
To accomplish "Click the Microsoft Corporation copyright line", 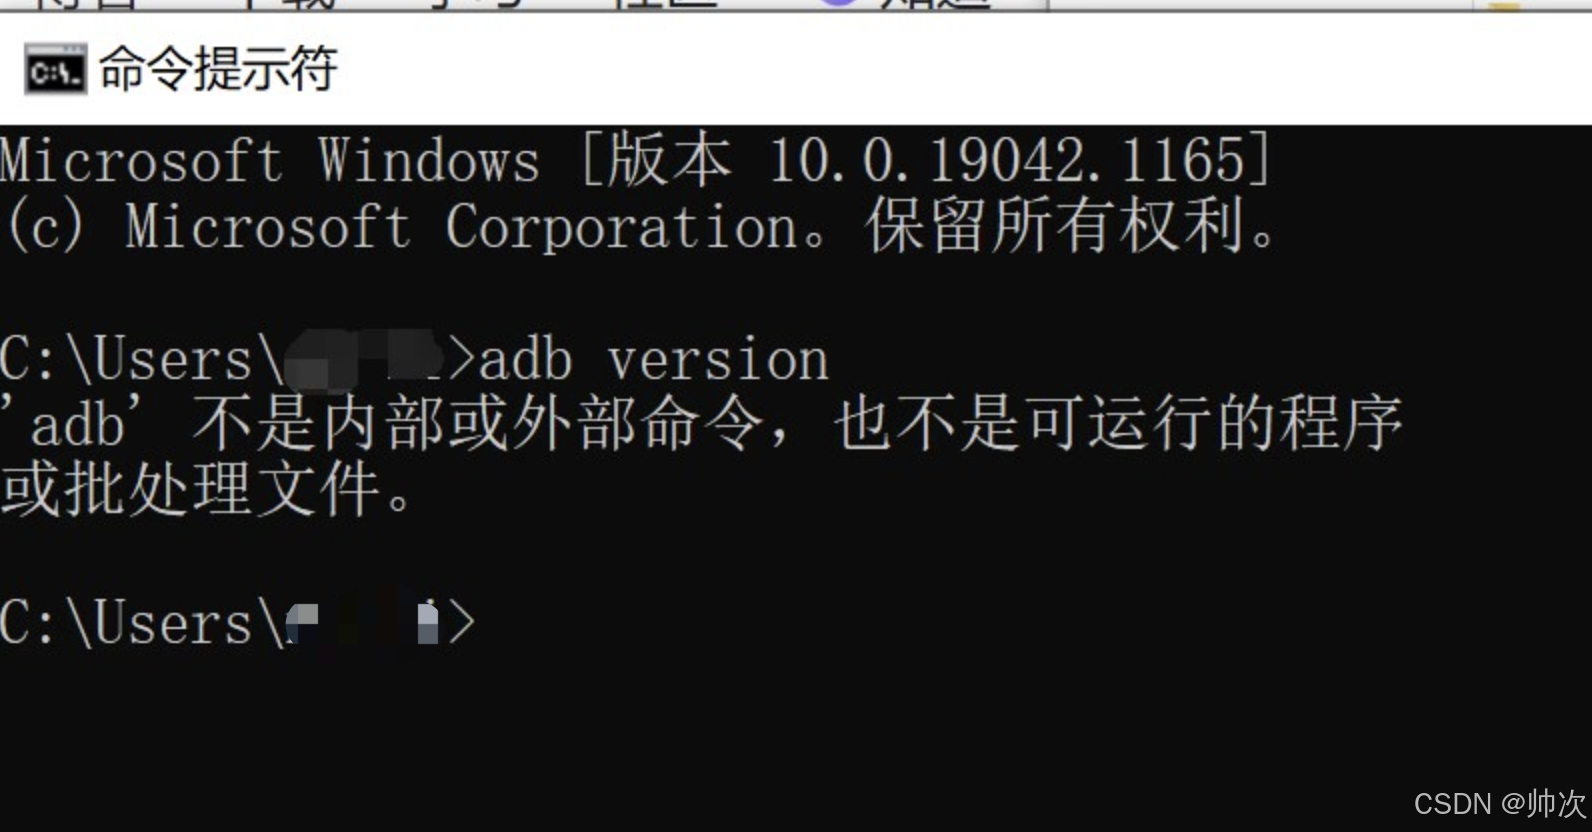I will 640,225.
